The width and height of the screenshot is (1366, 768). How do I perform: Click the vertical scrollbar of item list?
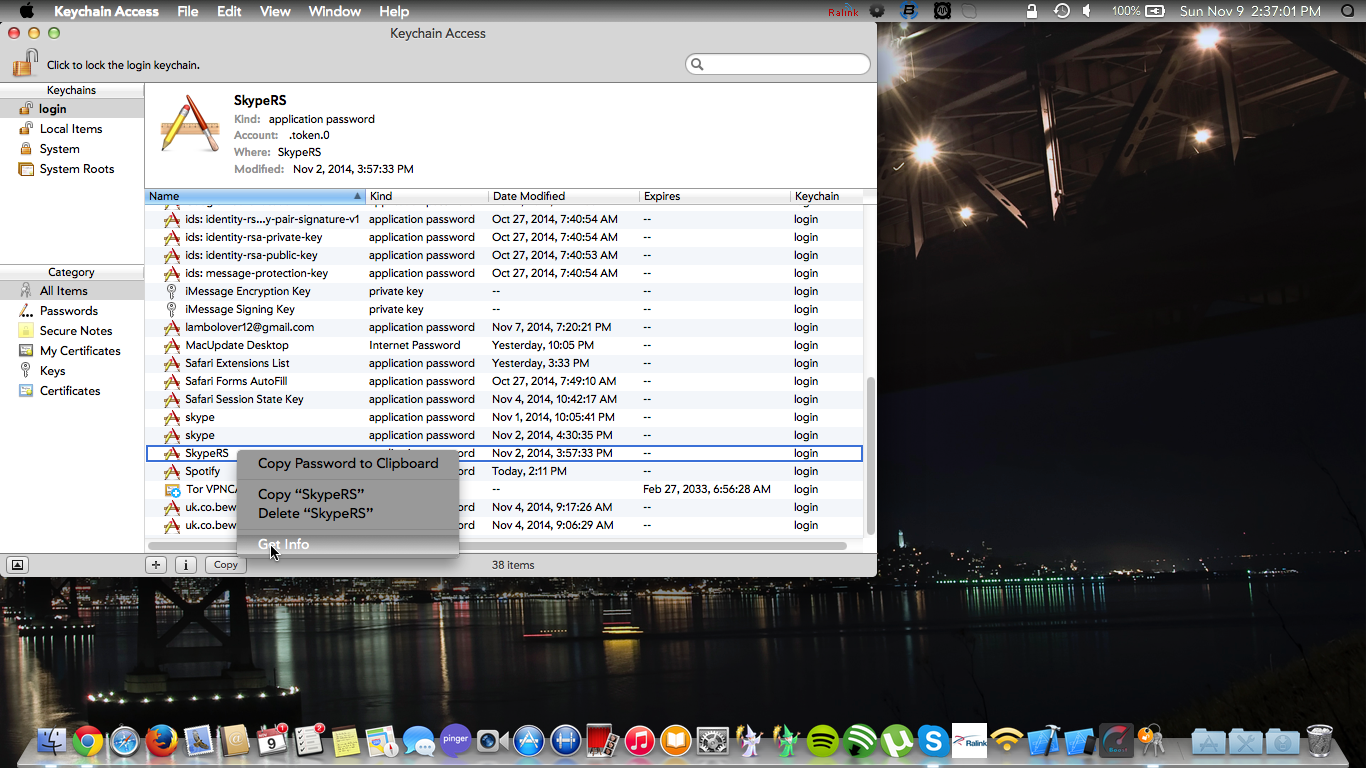[870, 455]
